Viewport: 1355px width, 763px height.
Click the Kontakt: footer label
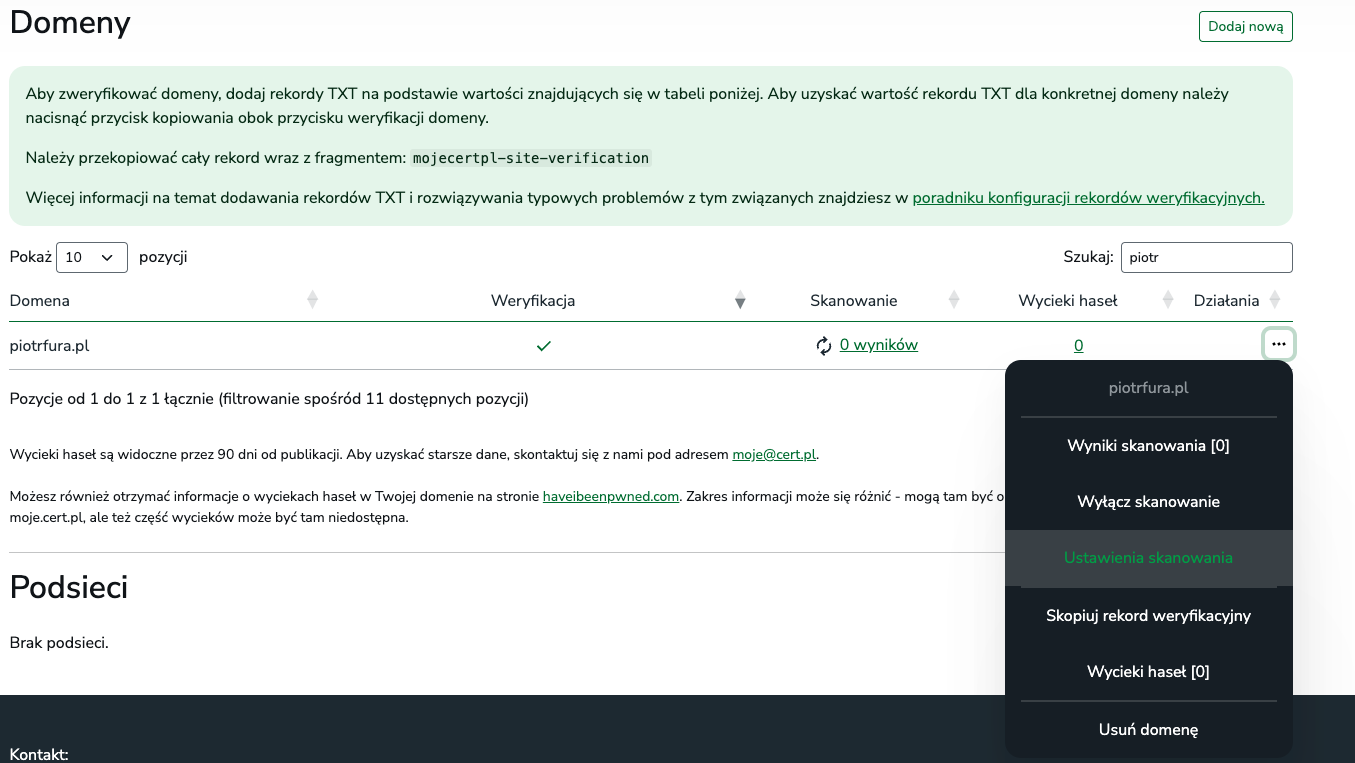coord(39,754)
